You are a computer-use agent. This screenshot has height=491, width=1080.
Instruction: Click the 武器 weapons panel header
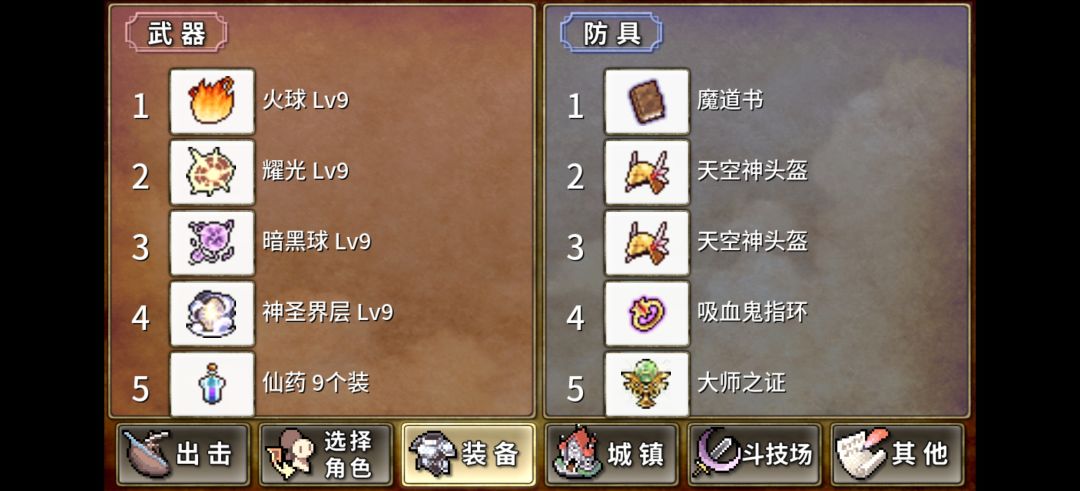(176, 32)
